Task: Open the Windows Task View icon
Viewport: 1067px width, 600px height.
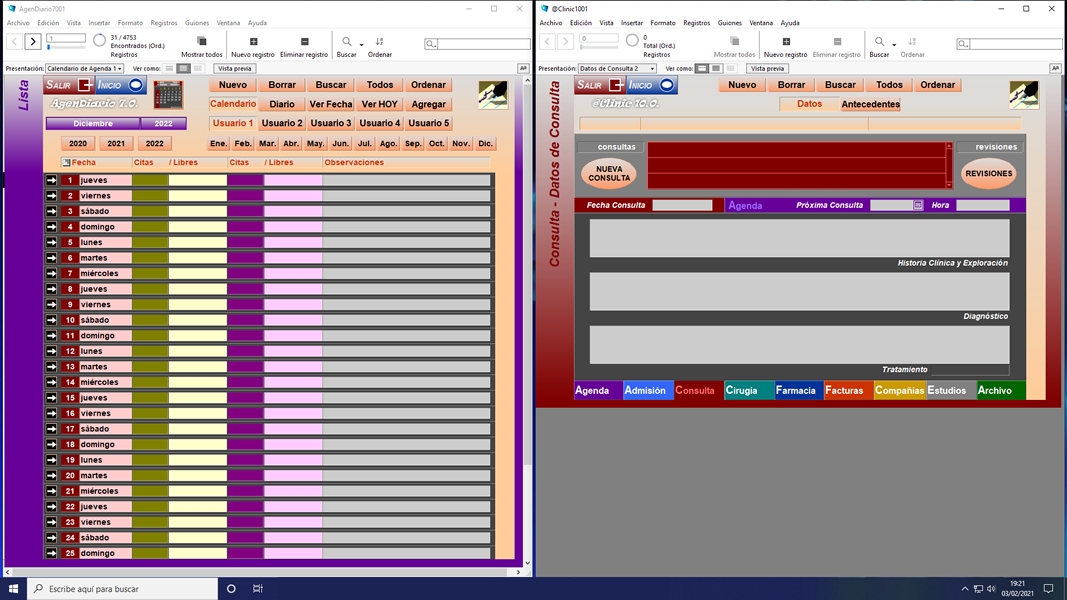Action: tap(257, 588)
